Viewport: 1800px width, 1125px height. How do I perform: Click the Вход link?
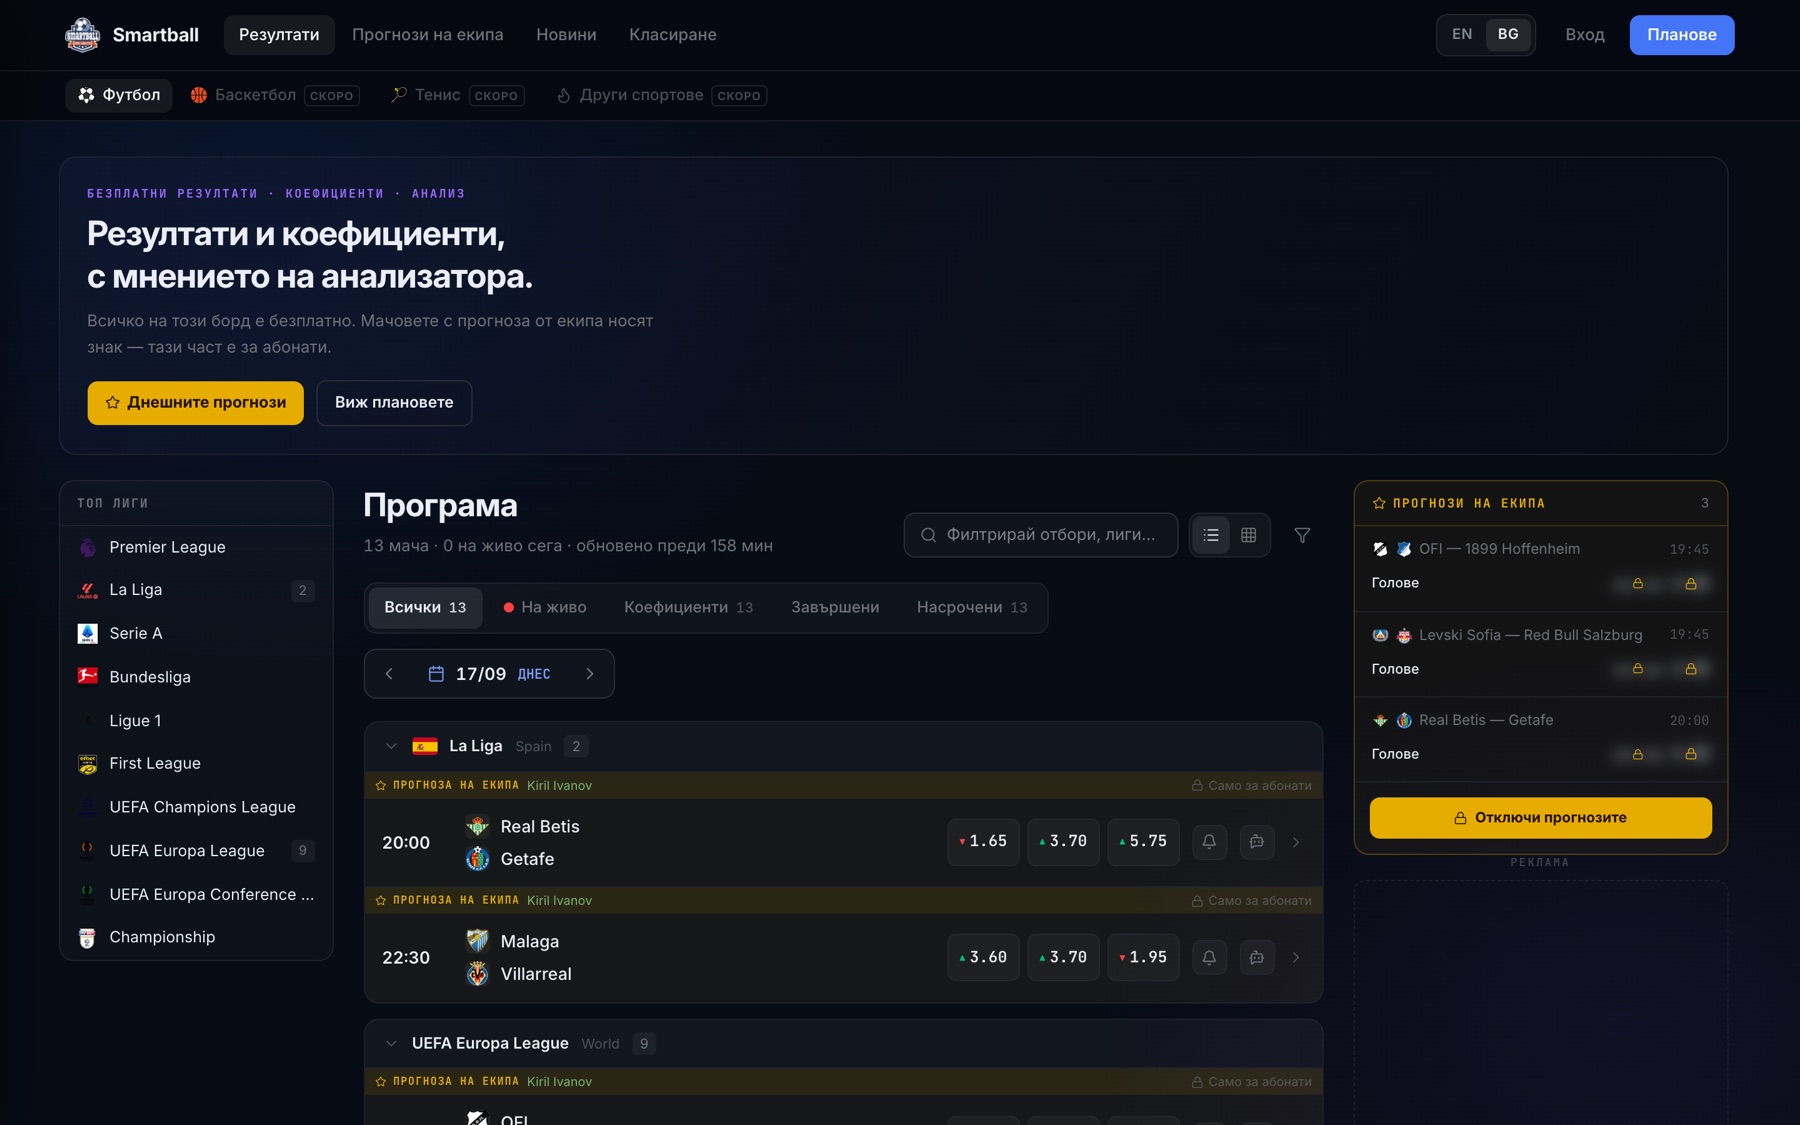click(1585, 35)
